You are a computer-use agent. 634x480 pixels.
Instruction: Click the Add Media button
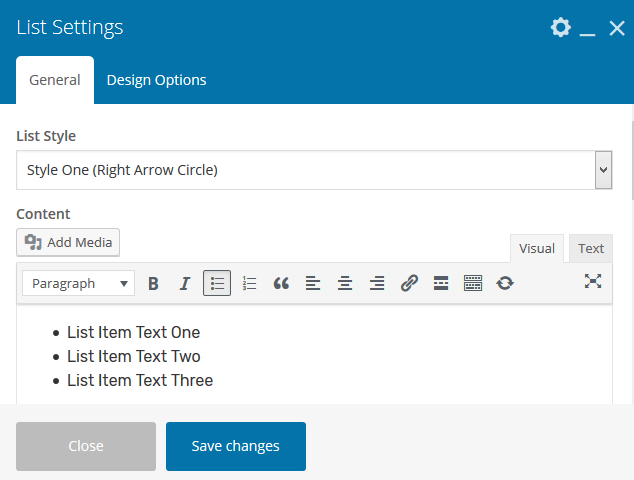coord(68,242)
